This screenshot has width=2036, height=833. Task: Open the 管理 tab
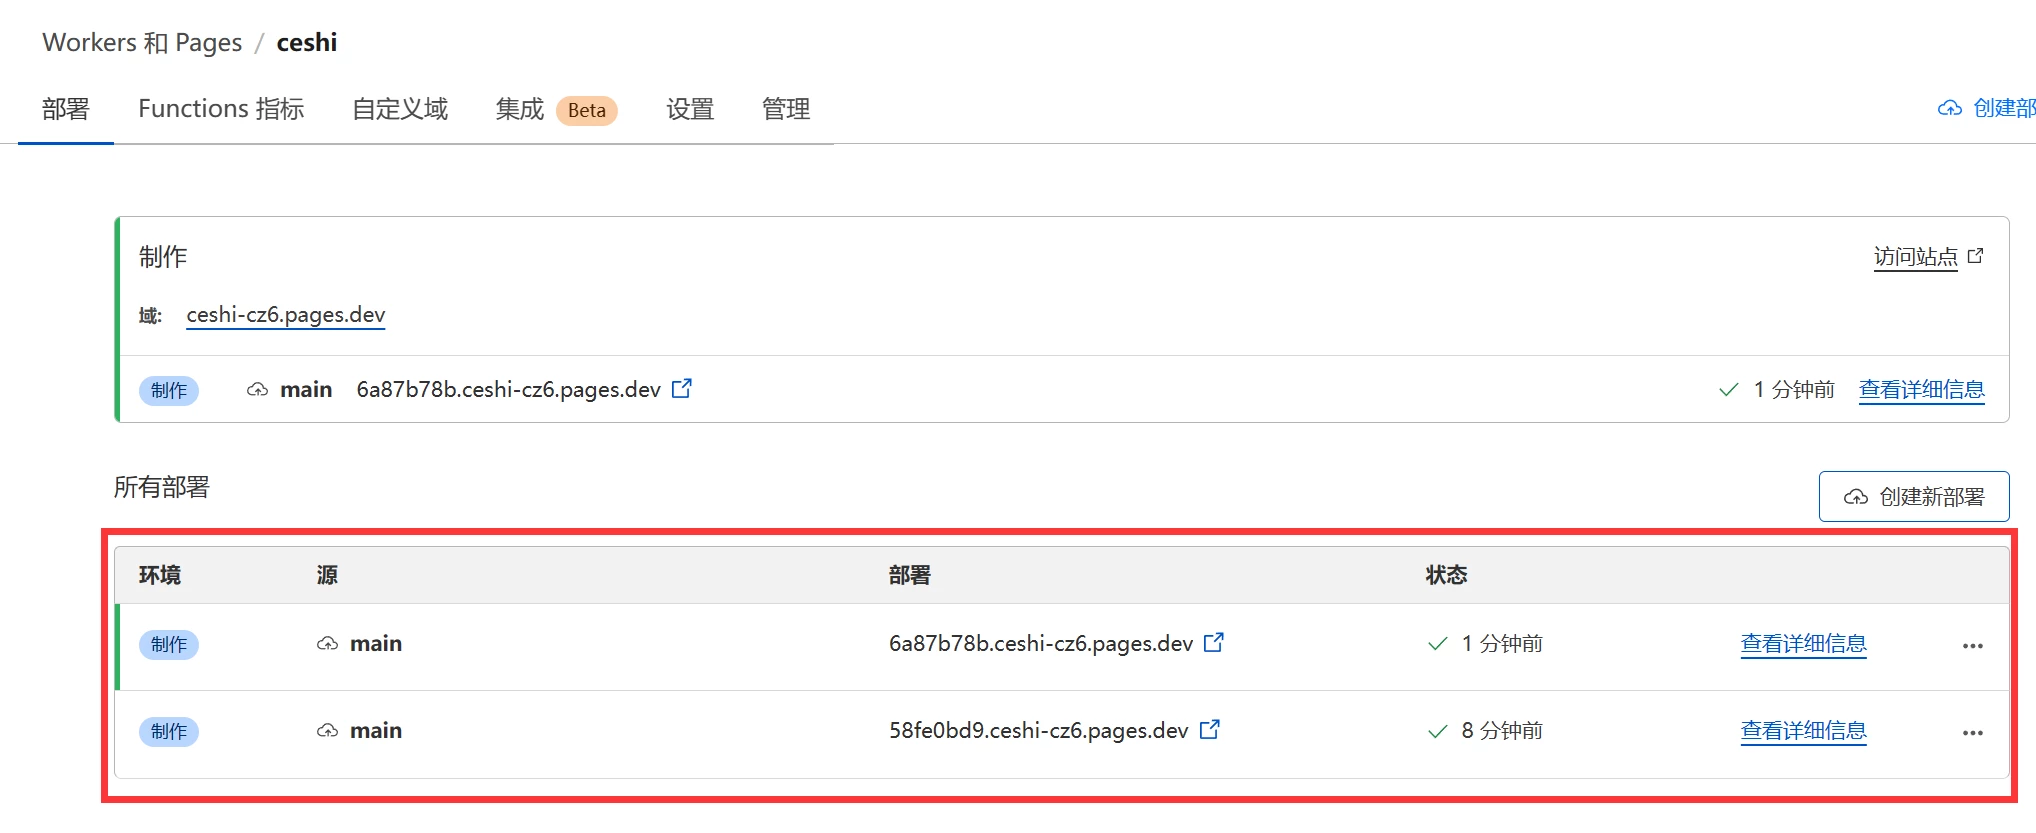click(786, 109)
